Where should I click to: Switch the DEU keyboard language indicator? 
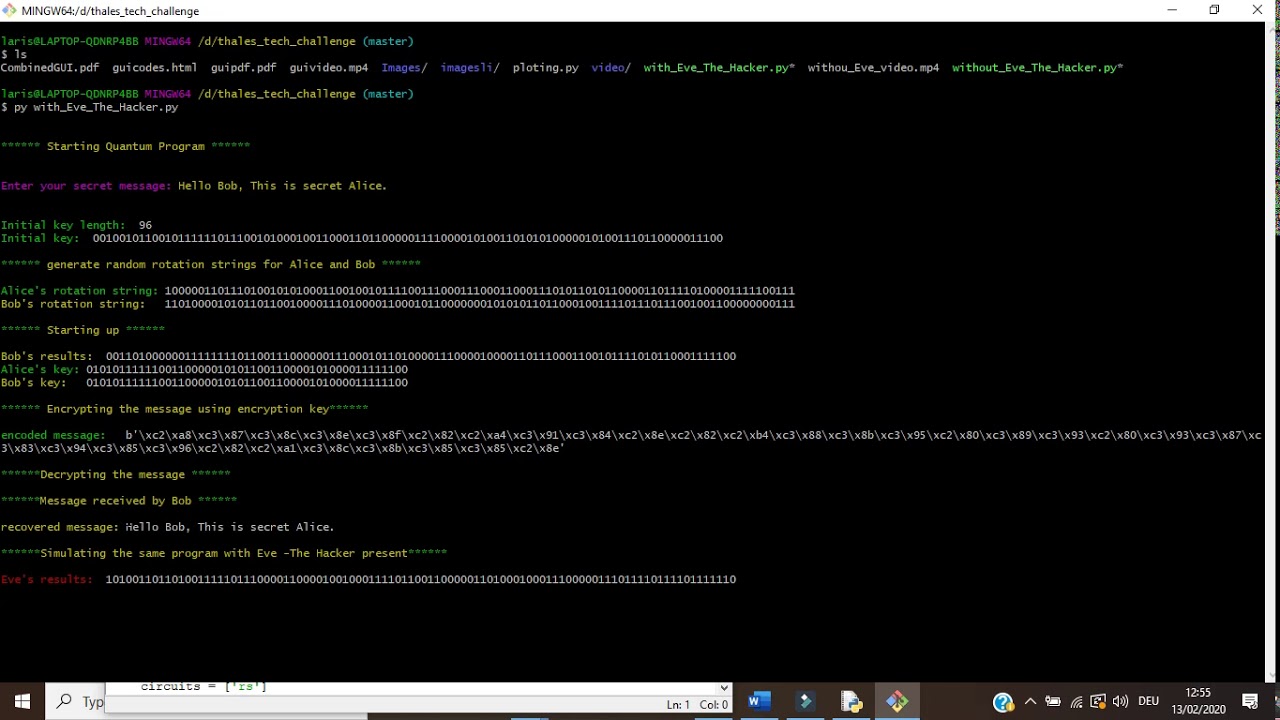coord(1148,702)
